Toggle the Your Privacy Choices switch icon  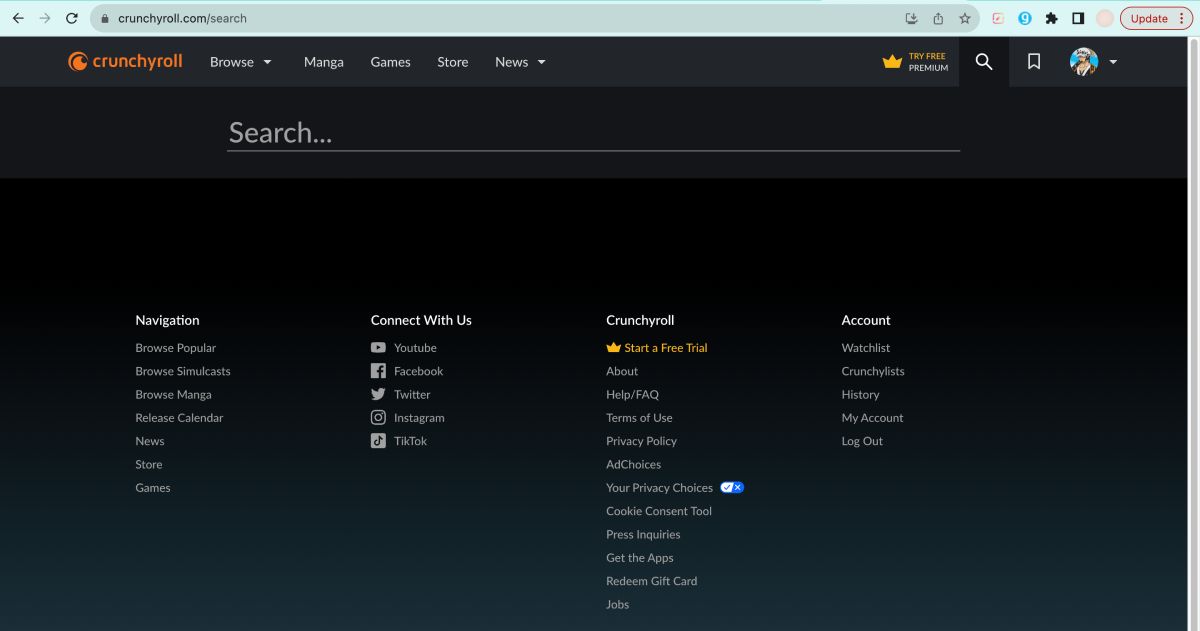click(x=732, y=488)
